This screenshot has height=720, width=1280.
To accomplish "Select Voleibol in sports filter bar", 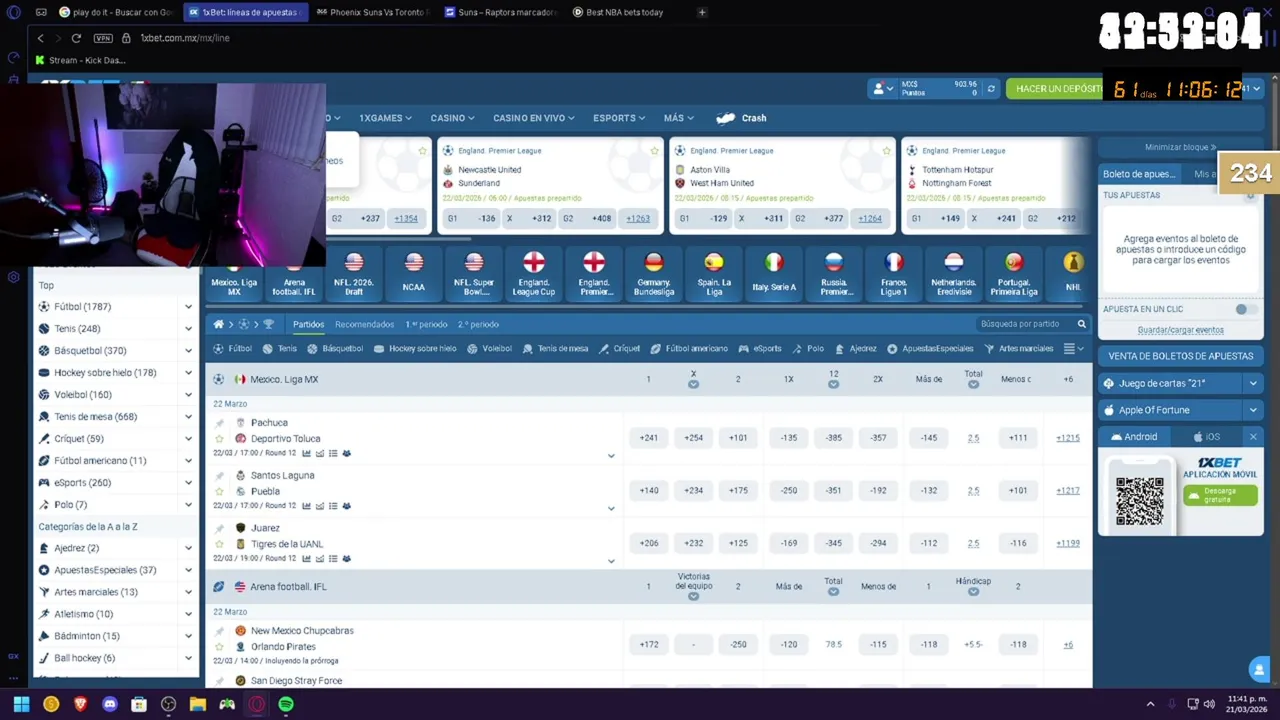I will coord(490,349).
